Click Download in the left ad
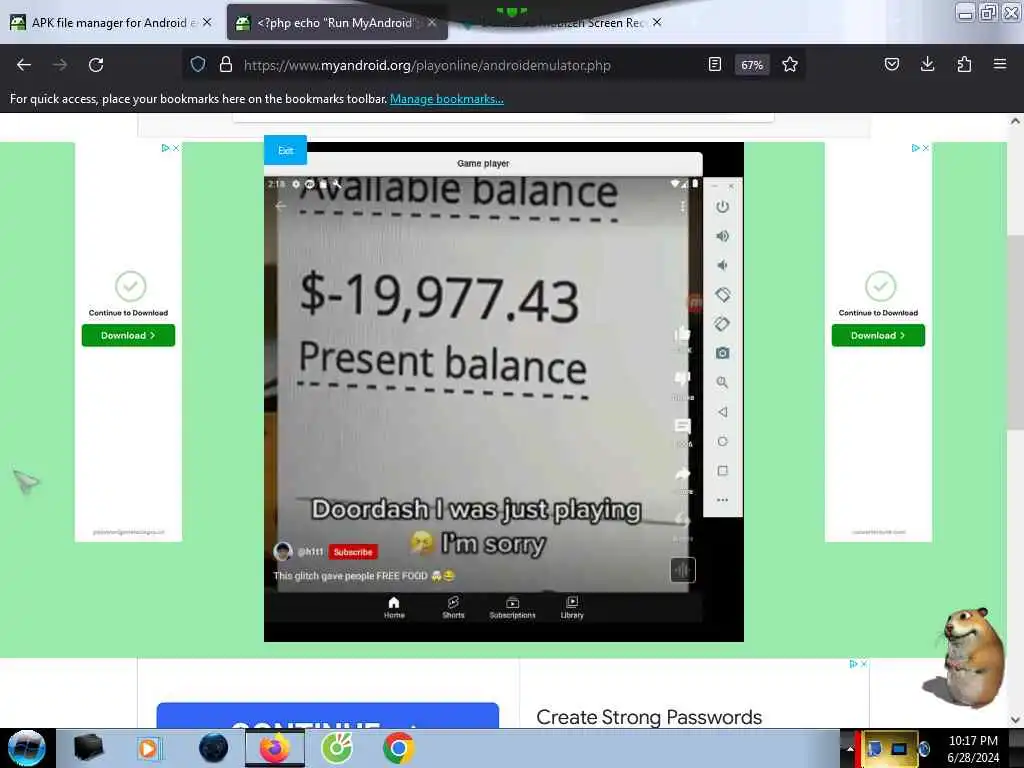 pos(128,335)
